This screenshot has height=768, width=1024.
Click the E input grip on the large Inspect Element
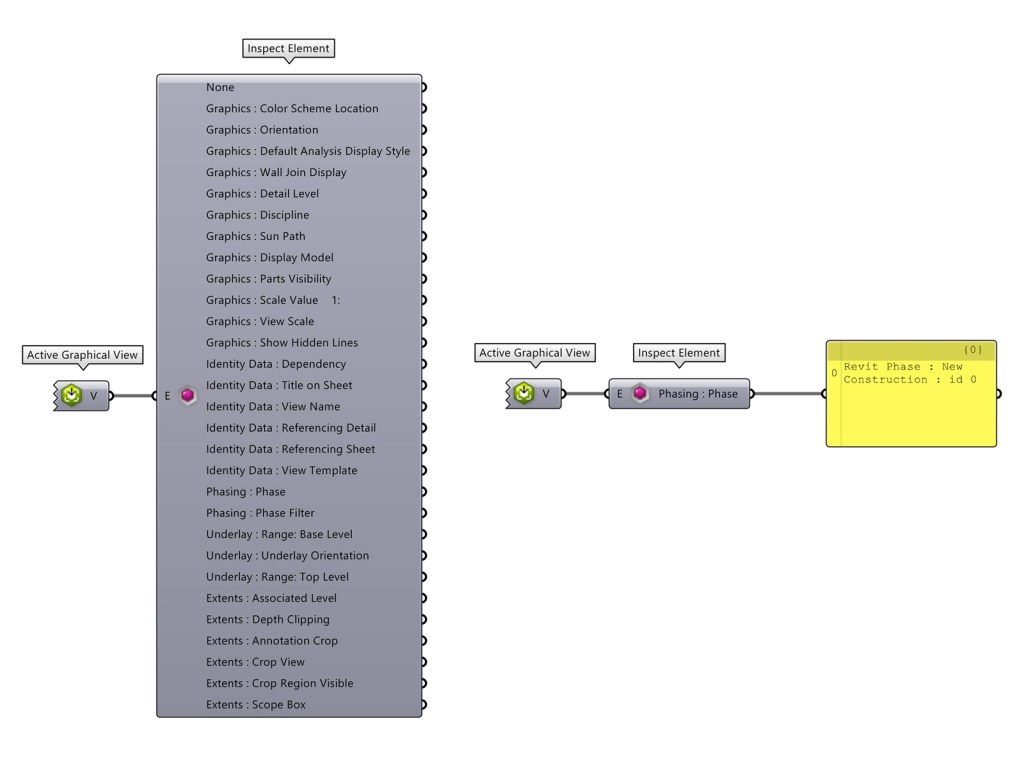pos(153,396)
